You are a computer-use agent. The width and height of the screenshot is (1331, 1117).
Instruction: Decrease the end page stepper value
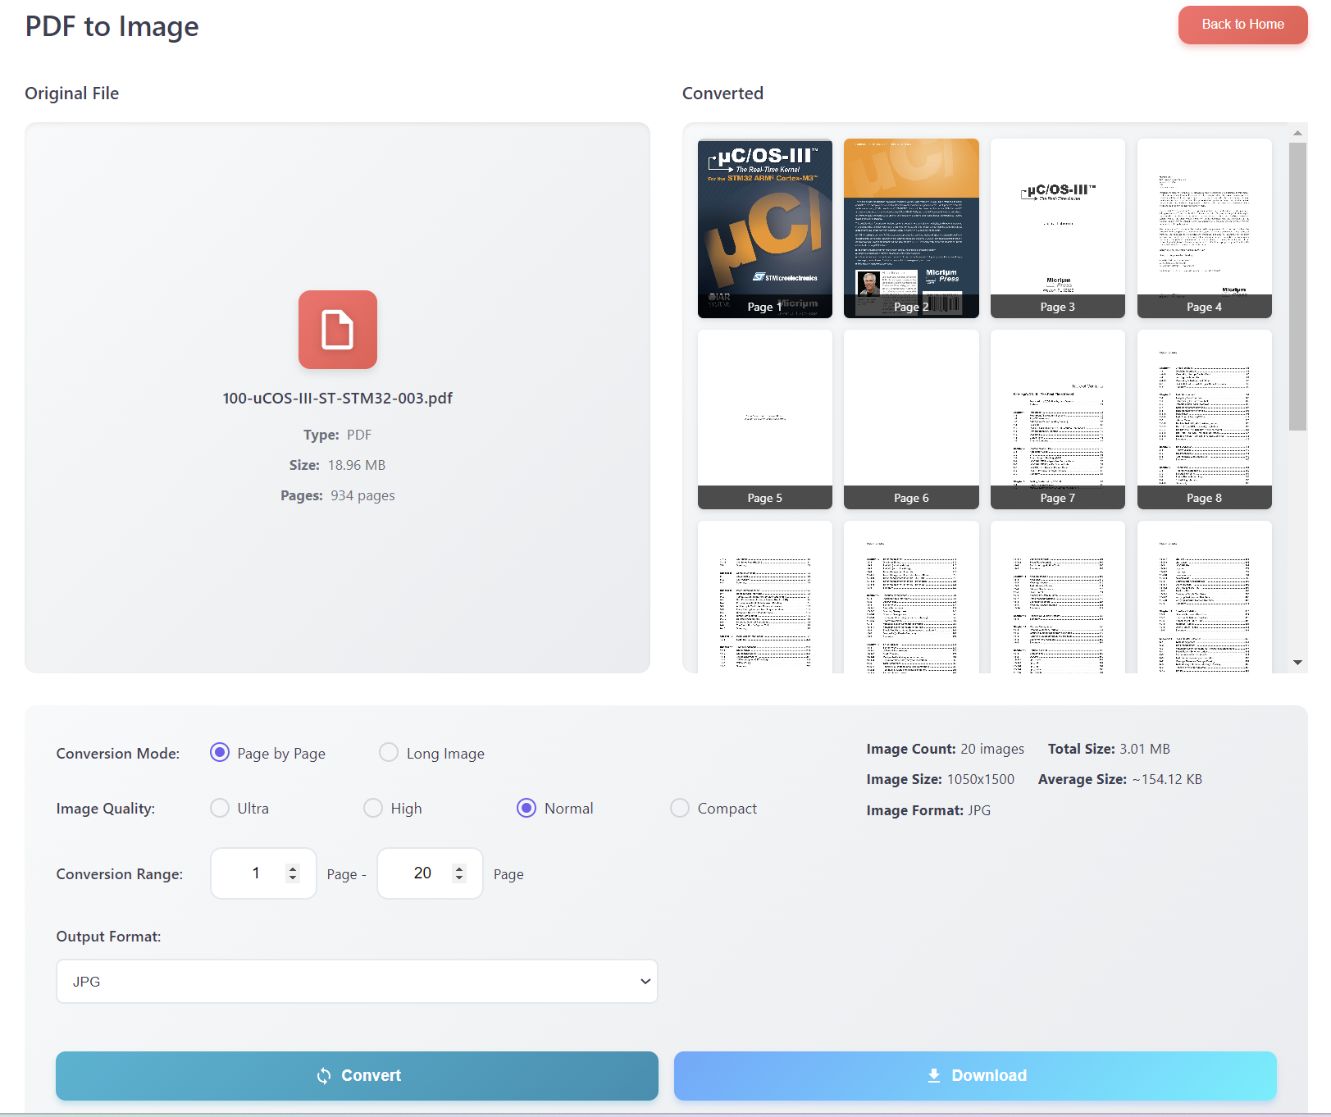(x=459, y=878)
